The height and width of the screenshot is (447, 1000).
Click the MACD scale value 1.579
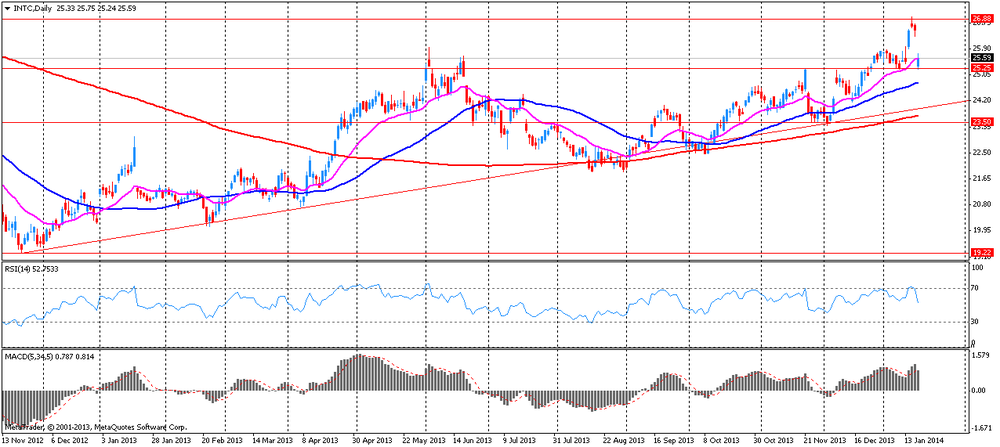click(x=980, y=355)
